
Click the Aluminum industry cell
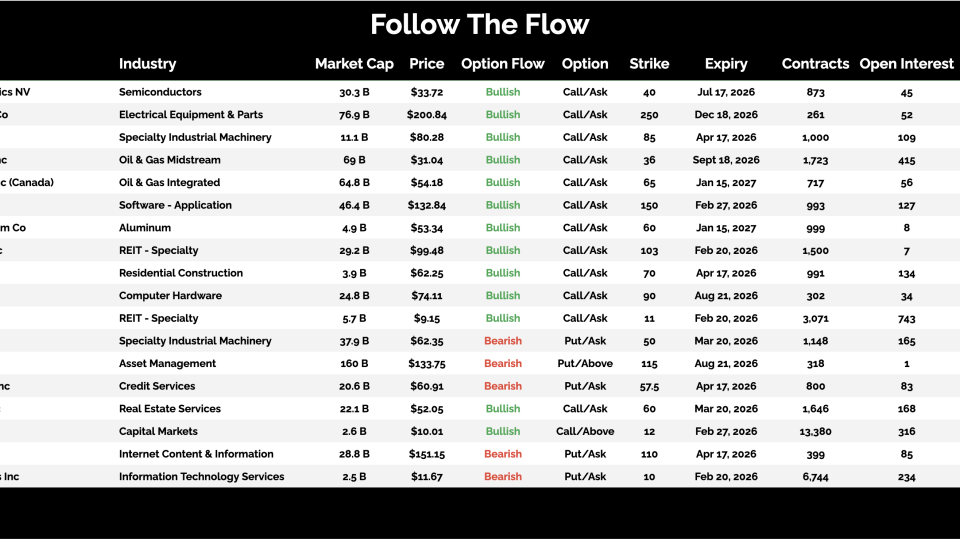(x=145, y=228)
